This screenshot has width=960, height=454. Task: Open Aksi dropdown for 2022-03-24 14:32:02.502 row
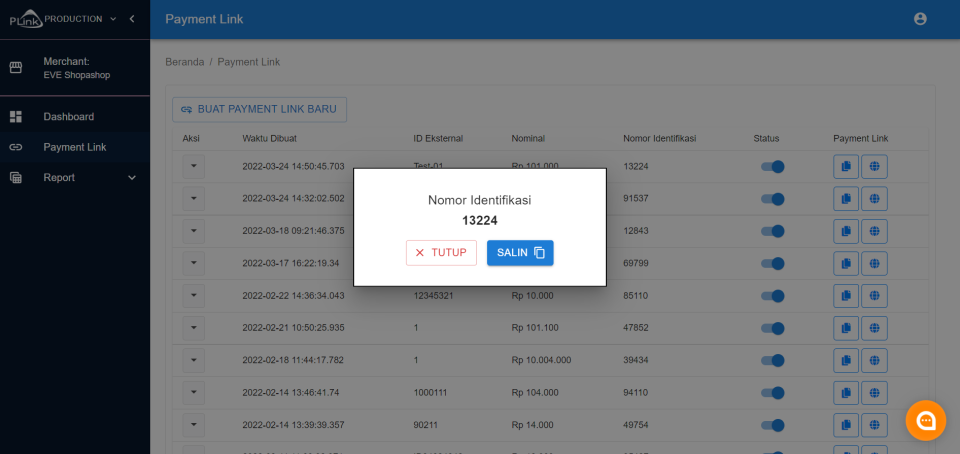(x=193, y=199)
